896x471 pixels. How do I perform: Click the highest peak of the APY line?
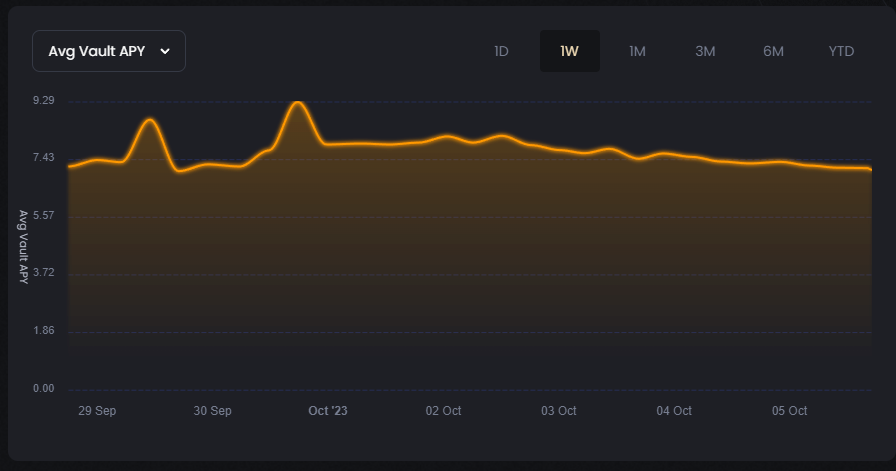pos(297,102)
